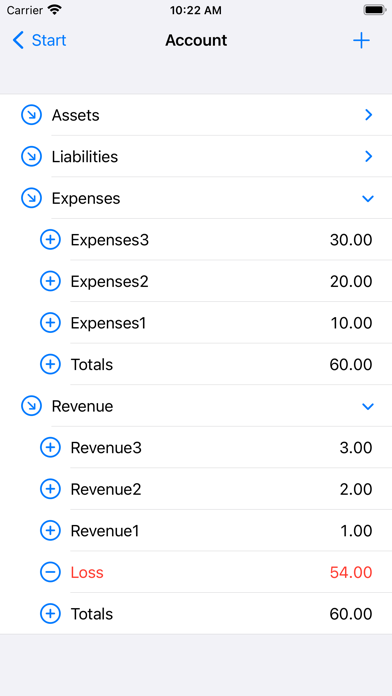
Task: Tap the plus circle beside Expenses Totals 60.00
Action: click(50, 364)
